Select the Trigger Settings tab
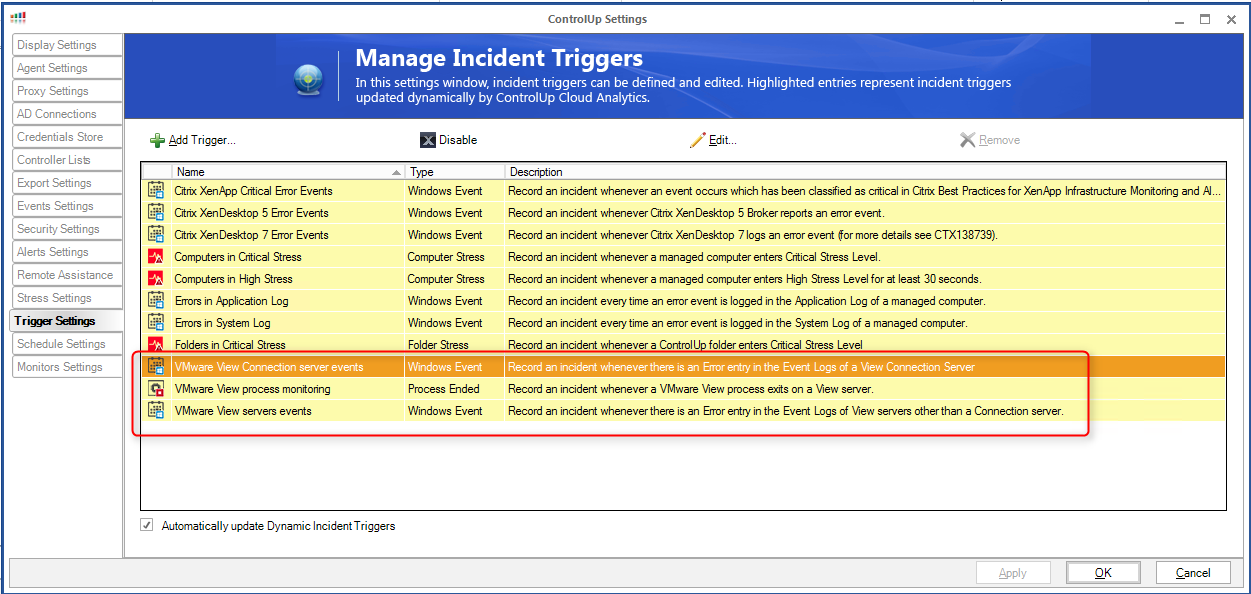This screenshot has width=1251, height=594. click(67, 321)
